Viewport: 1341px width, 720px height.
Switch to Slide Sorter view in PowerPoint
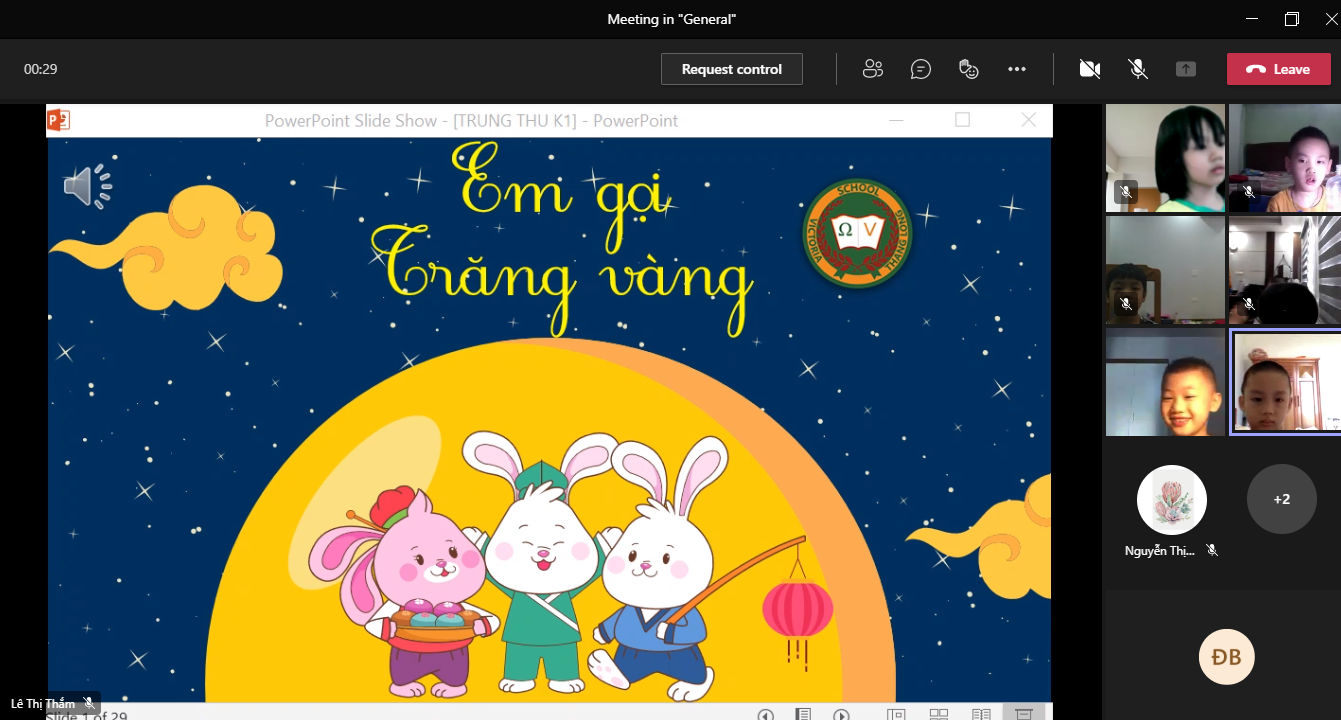tap(938, 714)
